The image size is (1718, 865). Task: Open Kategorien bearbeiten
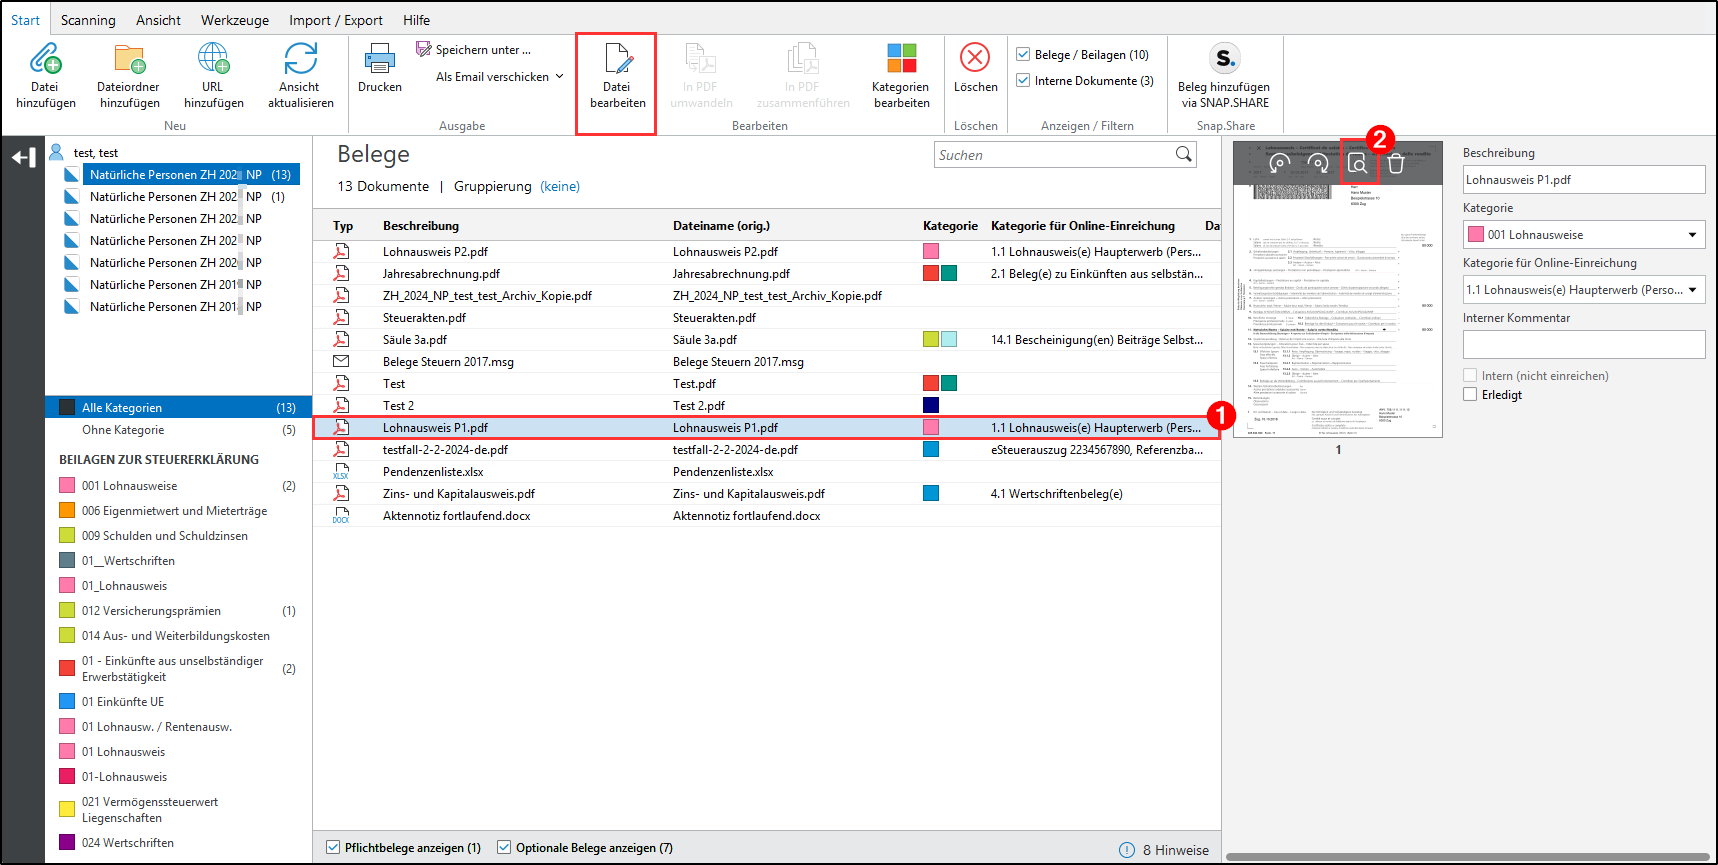tap(901, 76)
